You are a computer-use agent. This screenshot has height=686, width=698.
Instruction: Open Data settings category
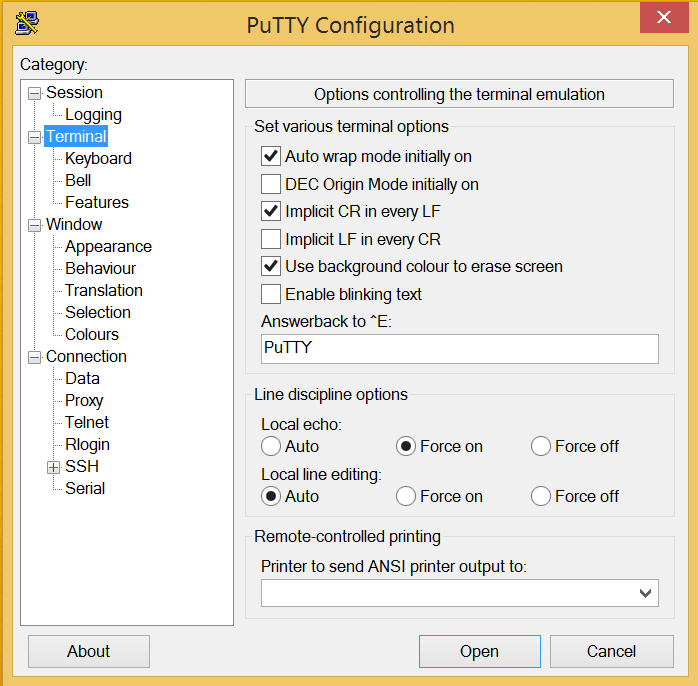82,378
